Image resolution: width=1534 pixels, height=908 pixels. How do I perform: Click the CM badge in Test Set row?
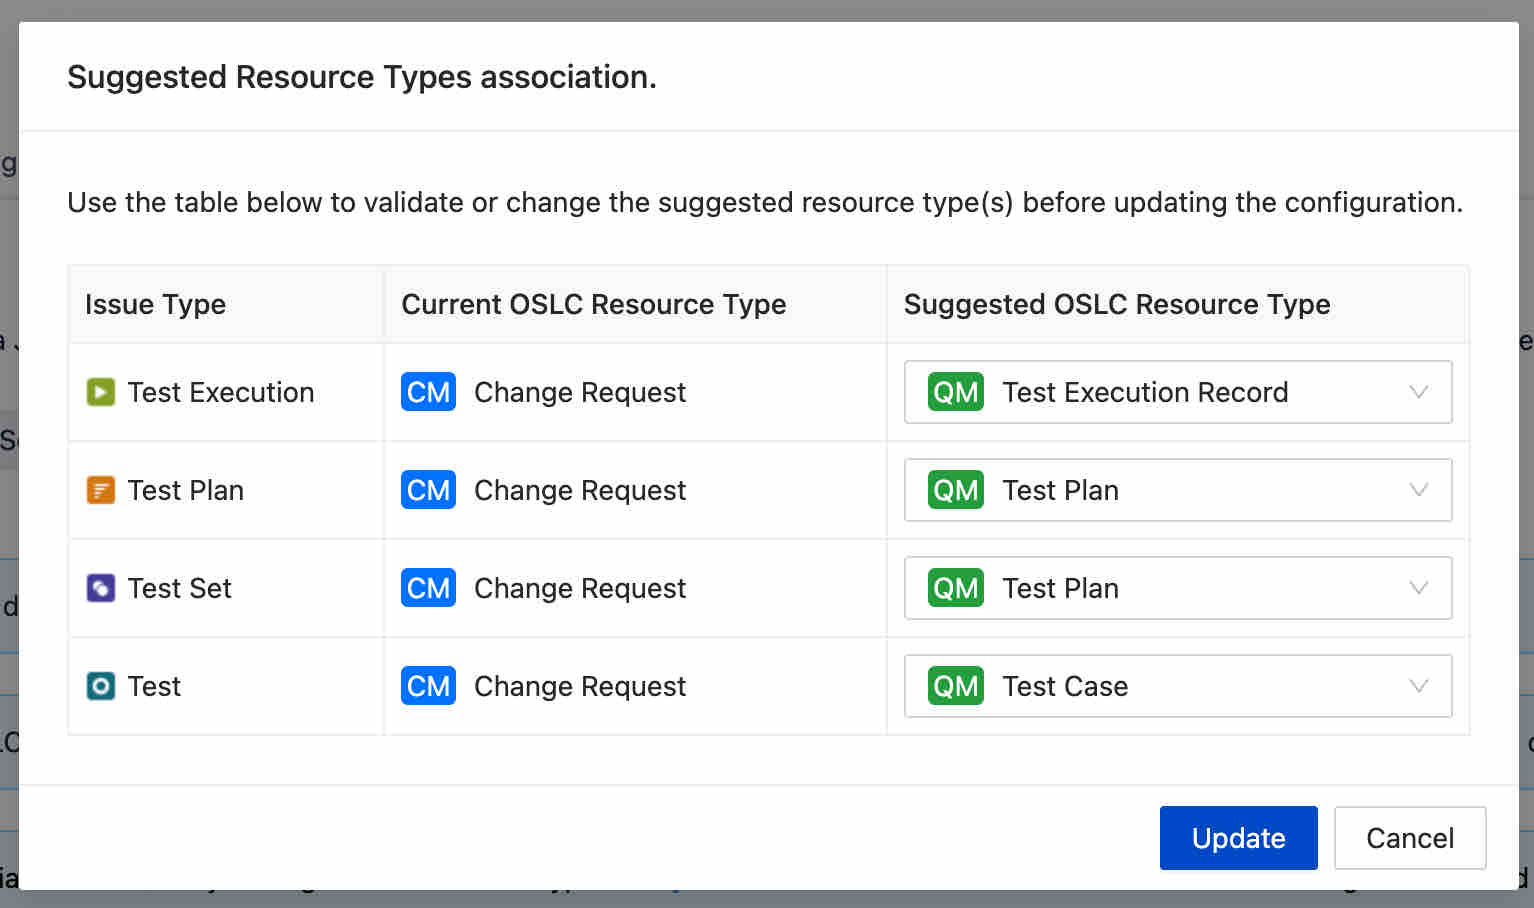pyautogui.click(x=428, y=588)
